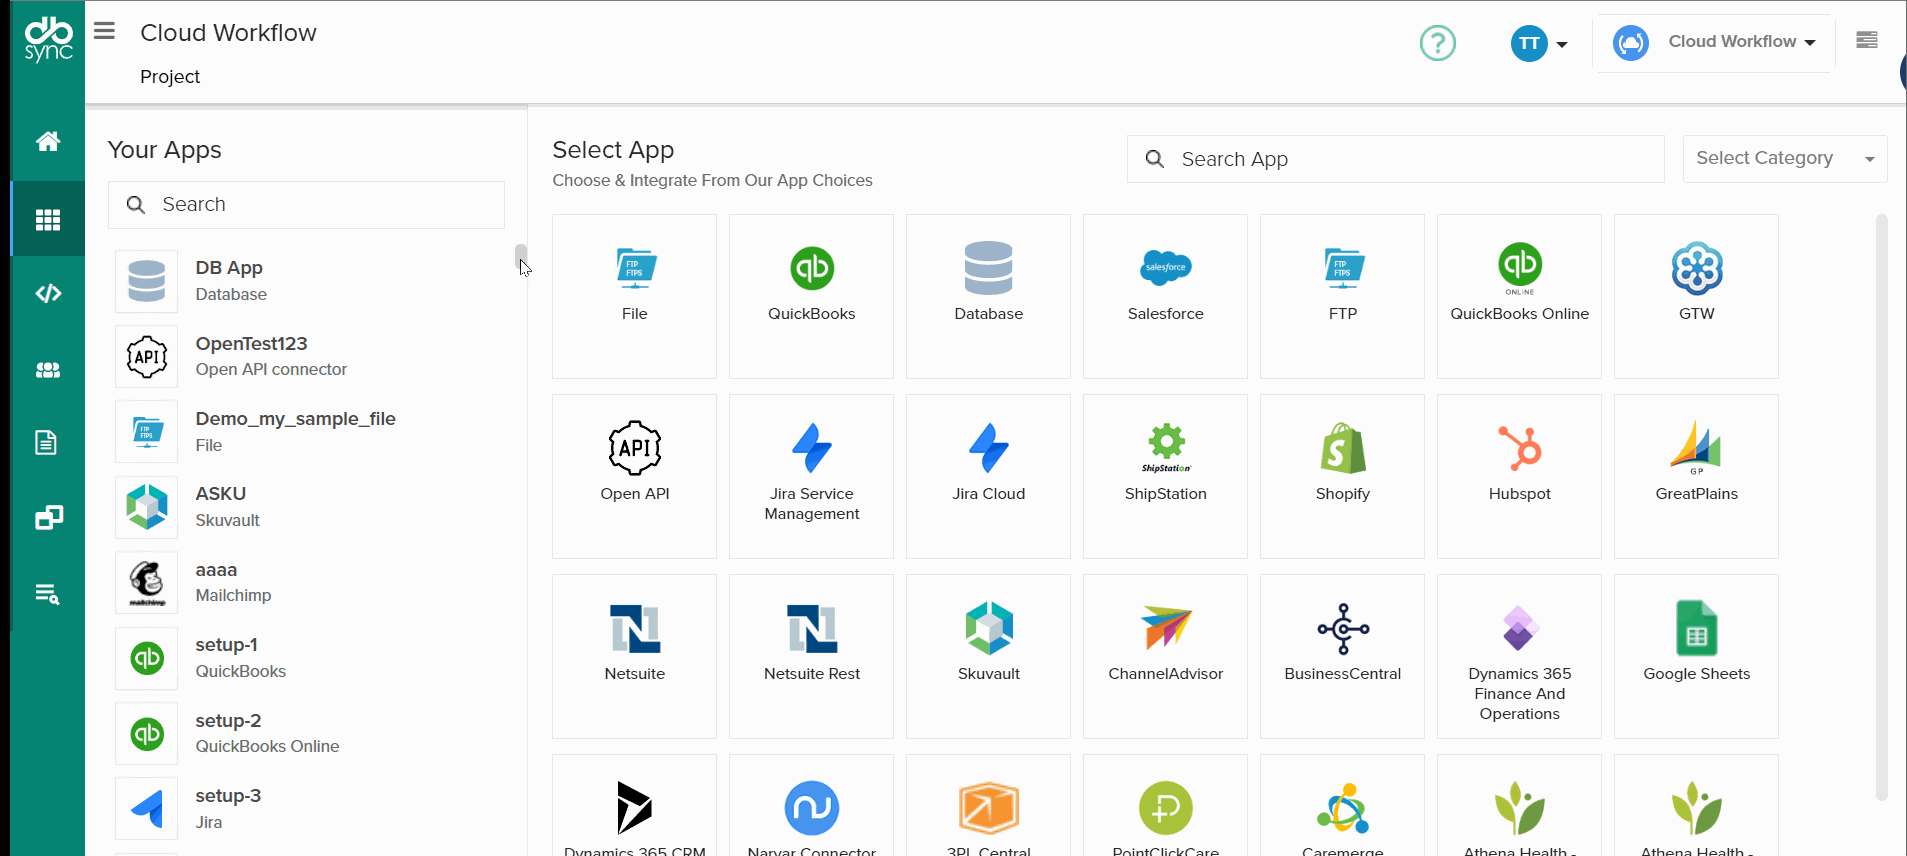Click the Select App grid scrollbar

pyautogui.click(x=1881, y=507)
